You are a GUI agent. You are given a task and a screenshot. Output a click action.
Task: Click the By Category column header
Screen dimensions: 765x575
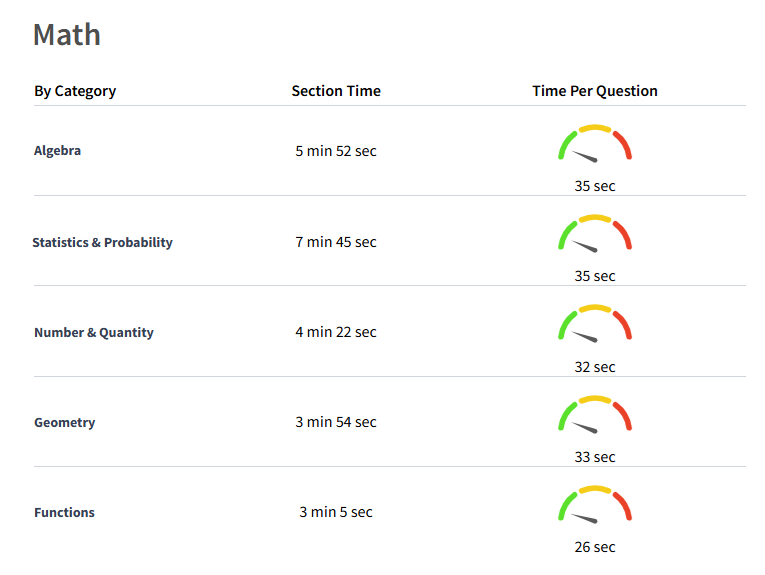[75, 91]
